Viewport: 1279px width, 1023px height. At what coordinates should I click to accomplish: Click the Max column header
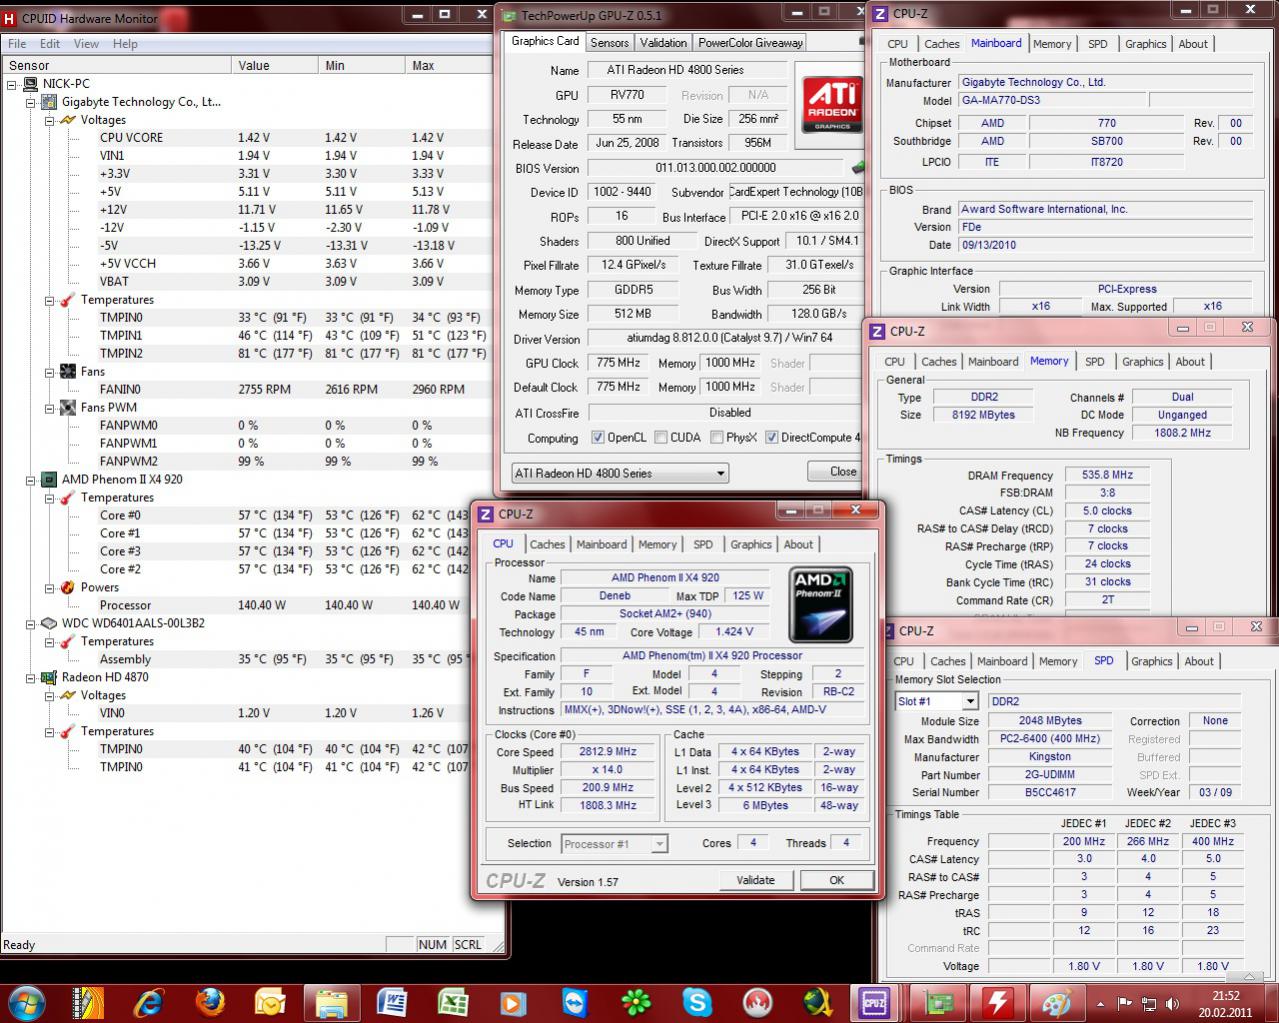point(449,65)
